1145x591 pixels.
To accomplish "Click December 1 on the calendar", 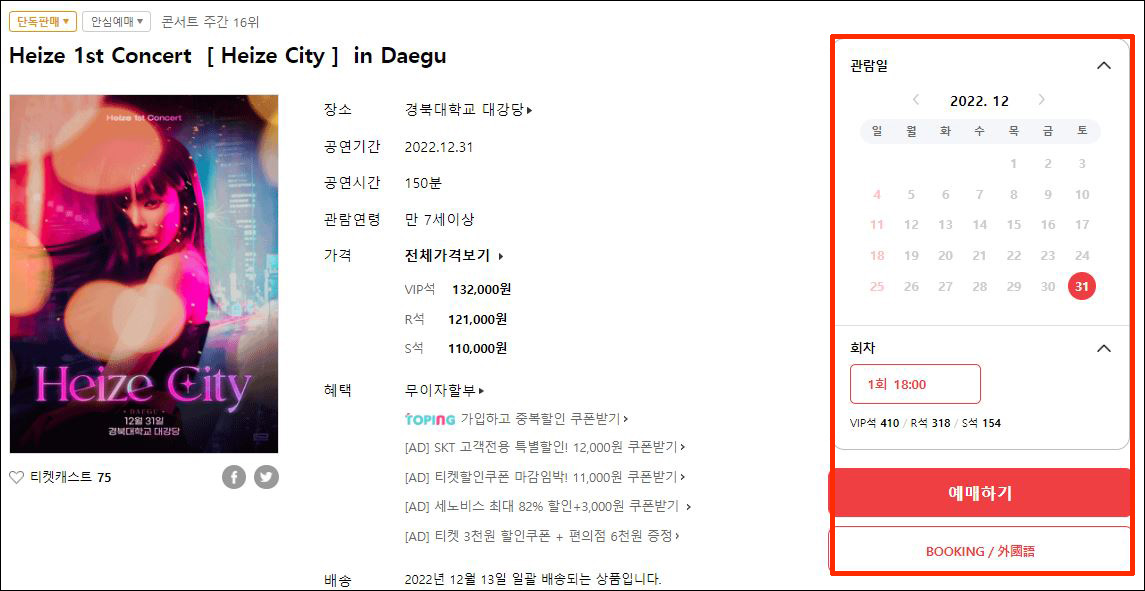I will coord(1014,164).
